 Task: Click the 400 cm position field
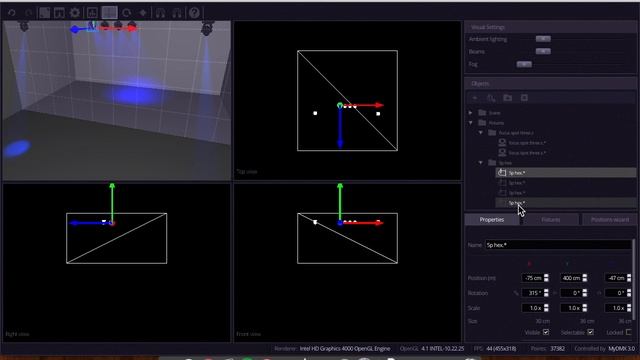click(571, 278)
